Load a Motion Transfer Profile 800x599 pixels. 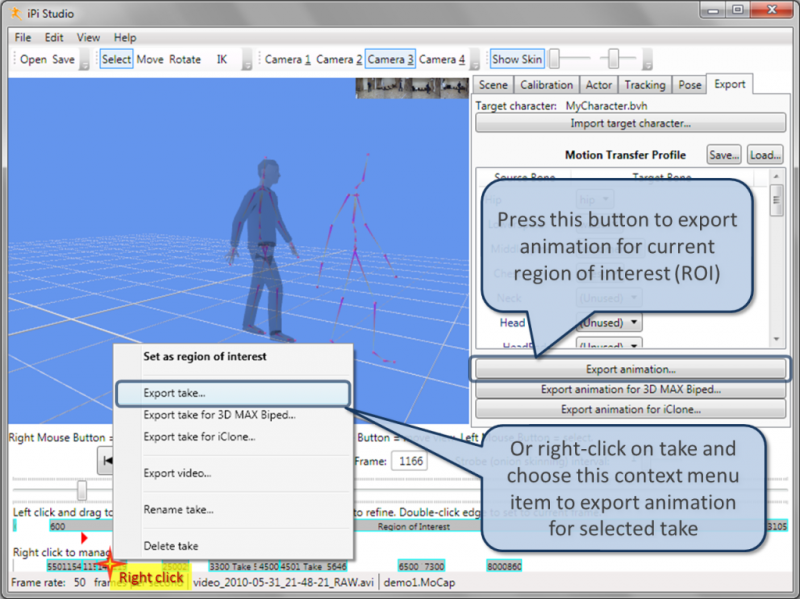pos(765,155)
